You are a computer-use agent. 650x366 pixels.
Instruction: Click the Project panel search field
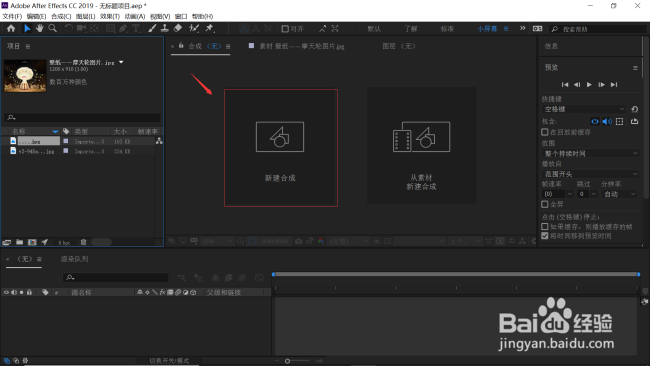pyautogui.click(x=82, y=118)
